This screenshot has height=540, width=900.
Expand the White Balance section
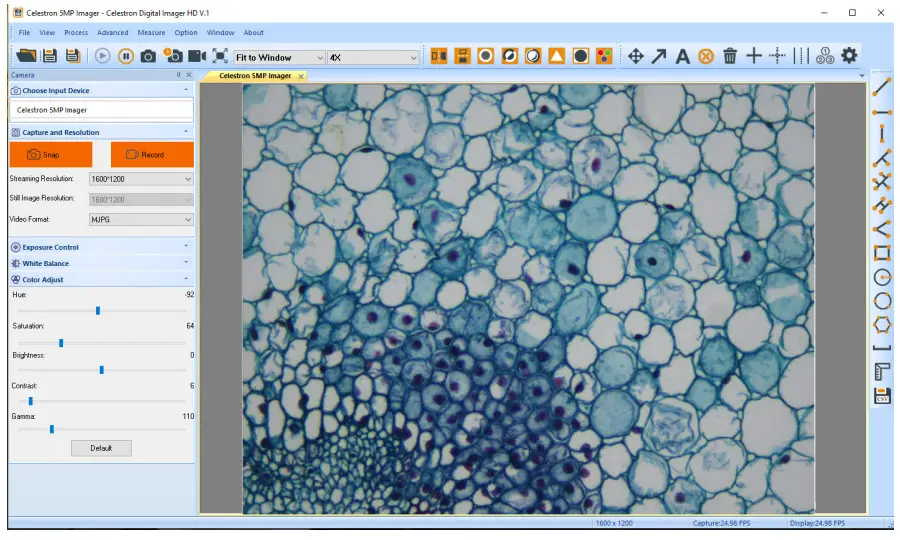(x=186, y=263)
